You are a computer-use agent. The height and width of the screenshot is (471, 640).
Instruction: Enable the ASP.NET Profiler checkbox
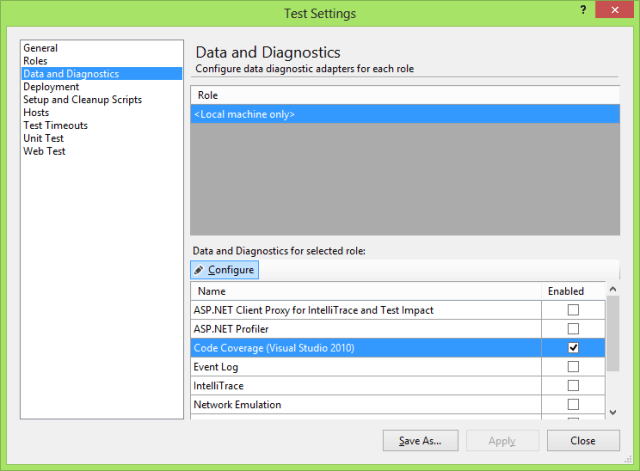point(573,329)
